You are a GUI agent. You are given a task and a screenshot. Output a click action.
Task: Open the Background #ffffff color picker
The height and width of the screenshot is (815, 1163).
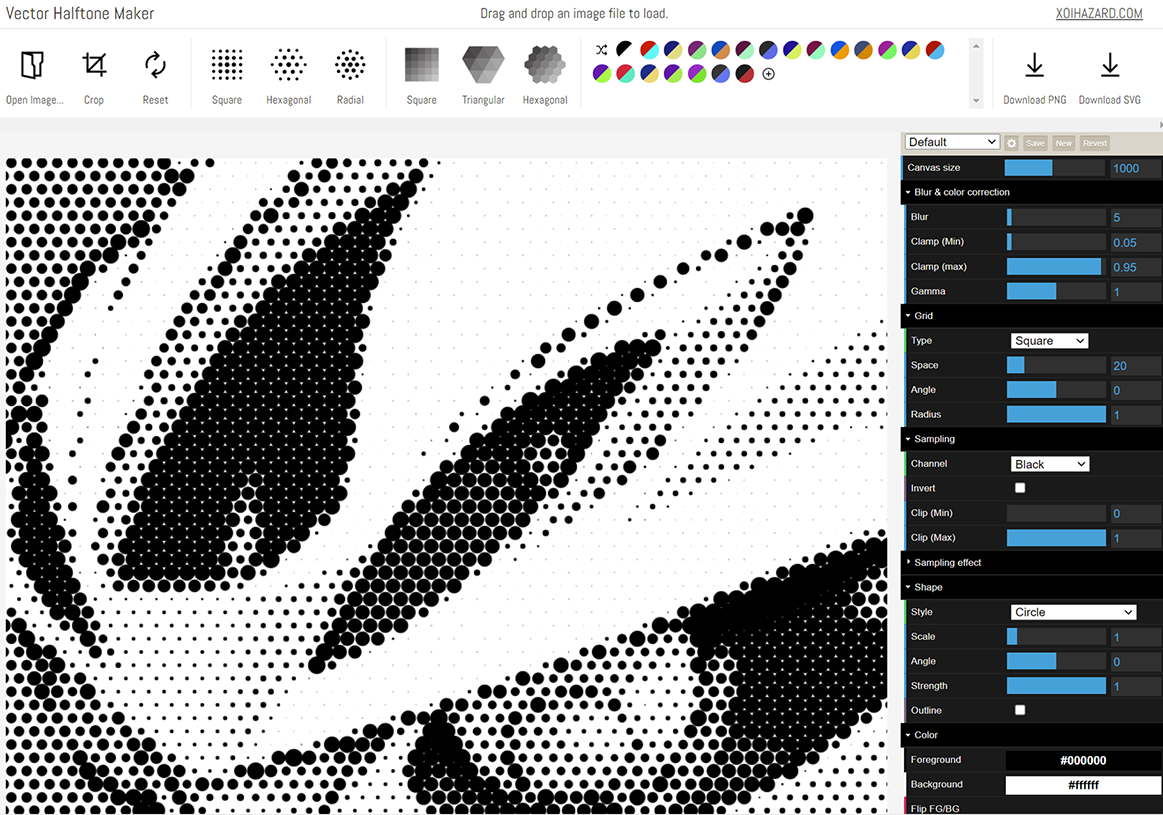coord(1083,785)
